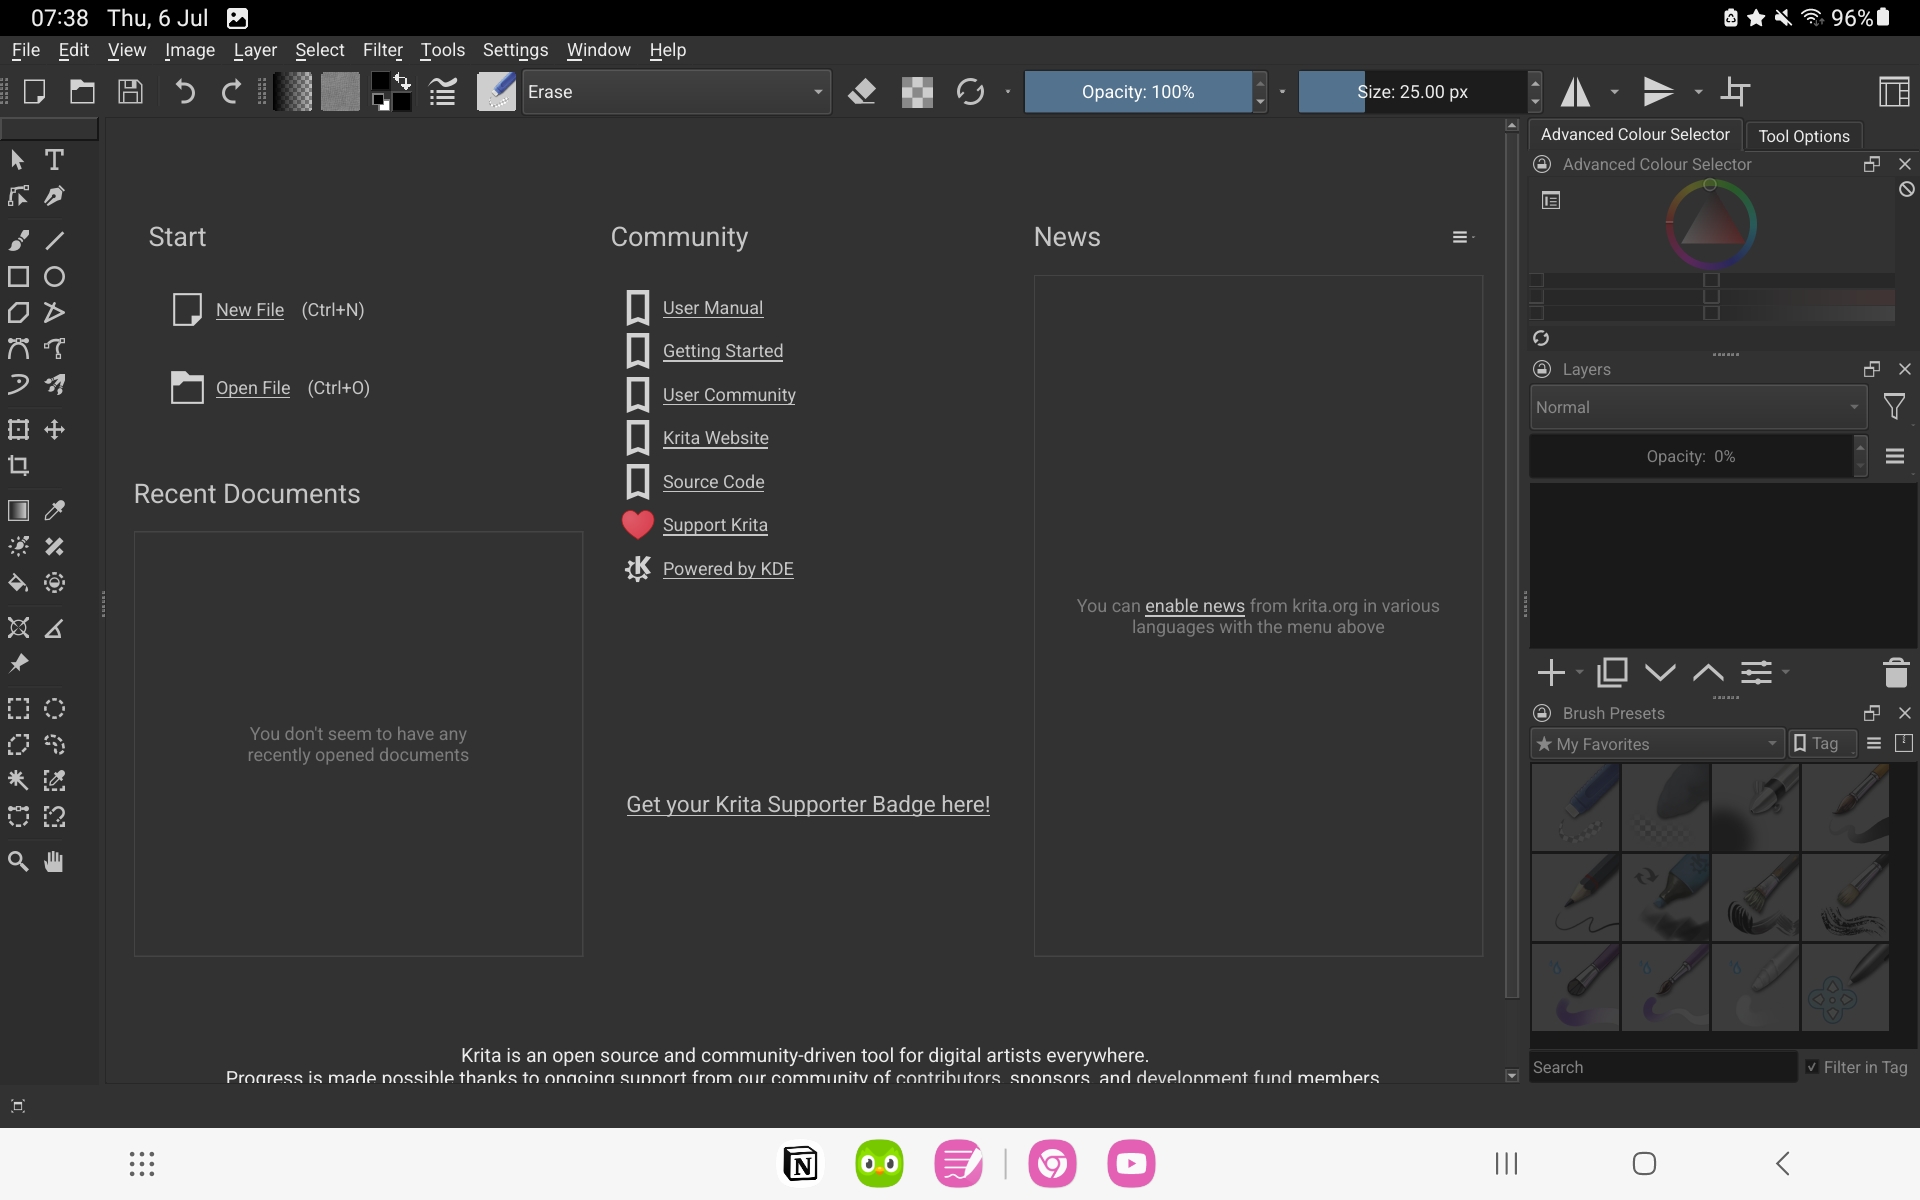Click the New File link
The height and width of the screenshot is (1200, 1920).
tap(250, 310)
